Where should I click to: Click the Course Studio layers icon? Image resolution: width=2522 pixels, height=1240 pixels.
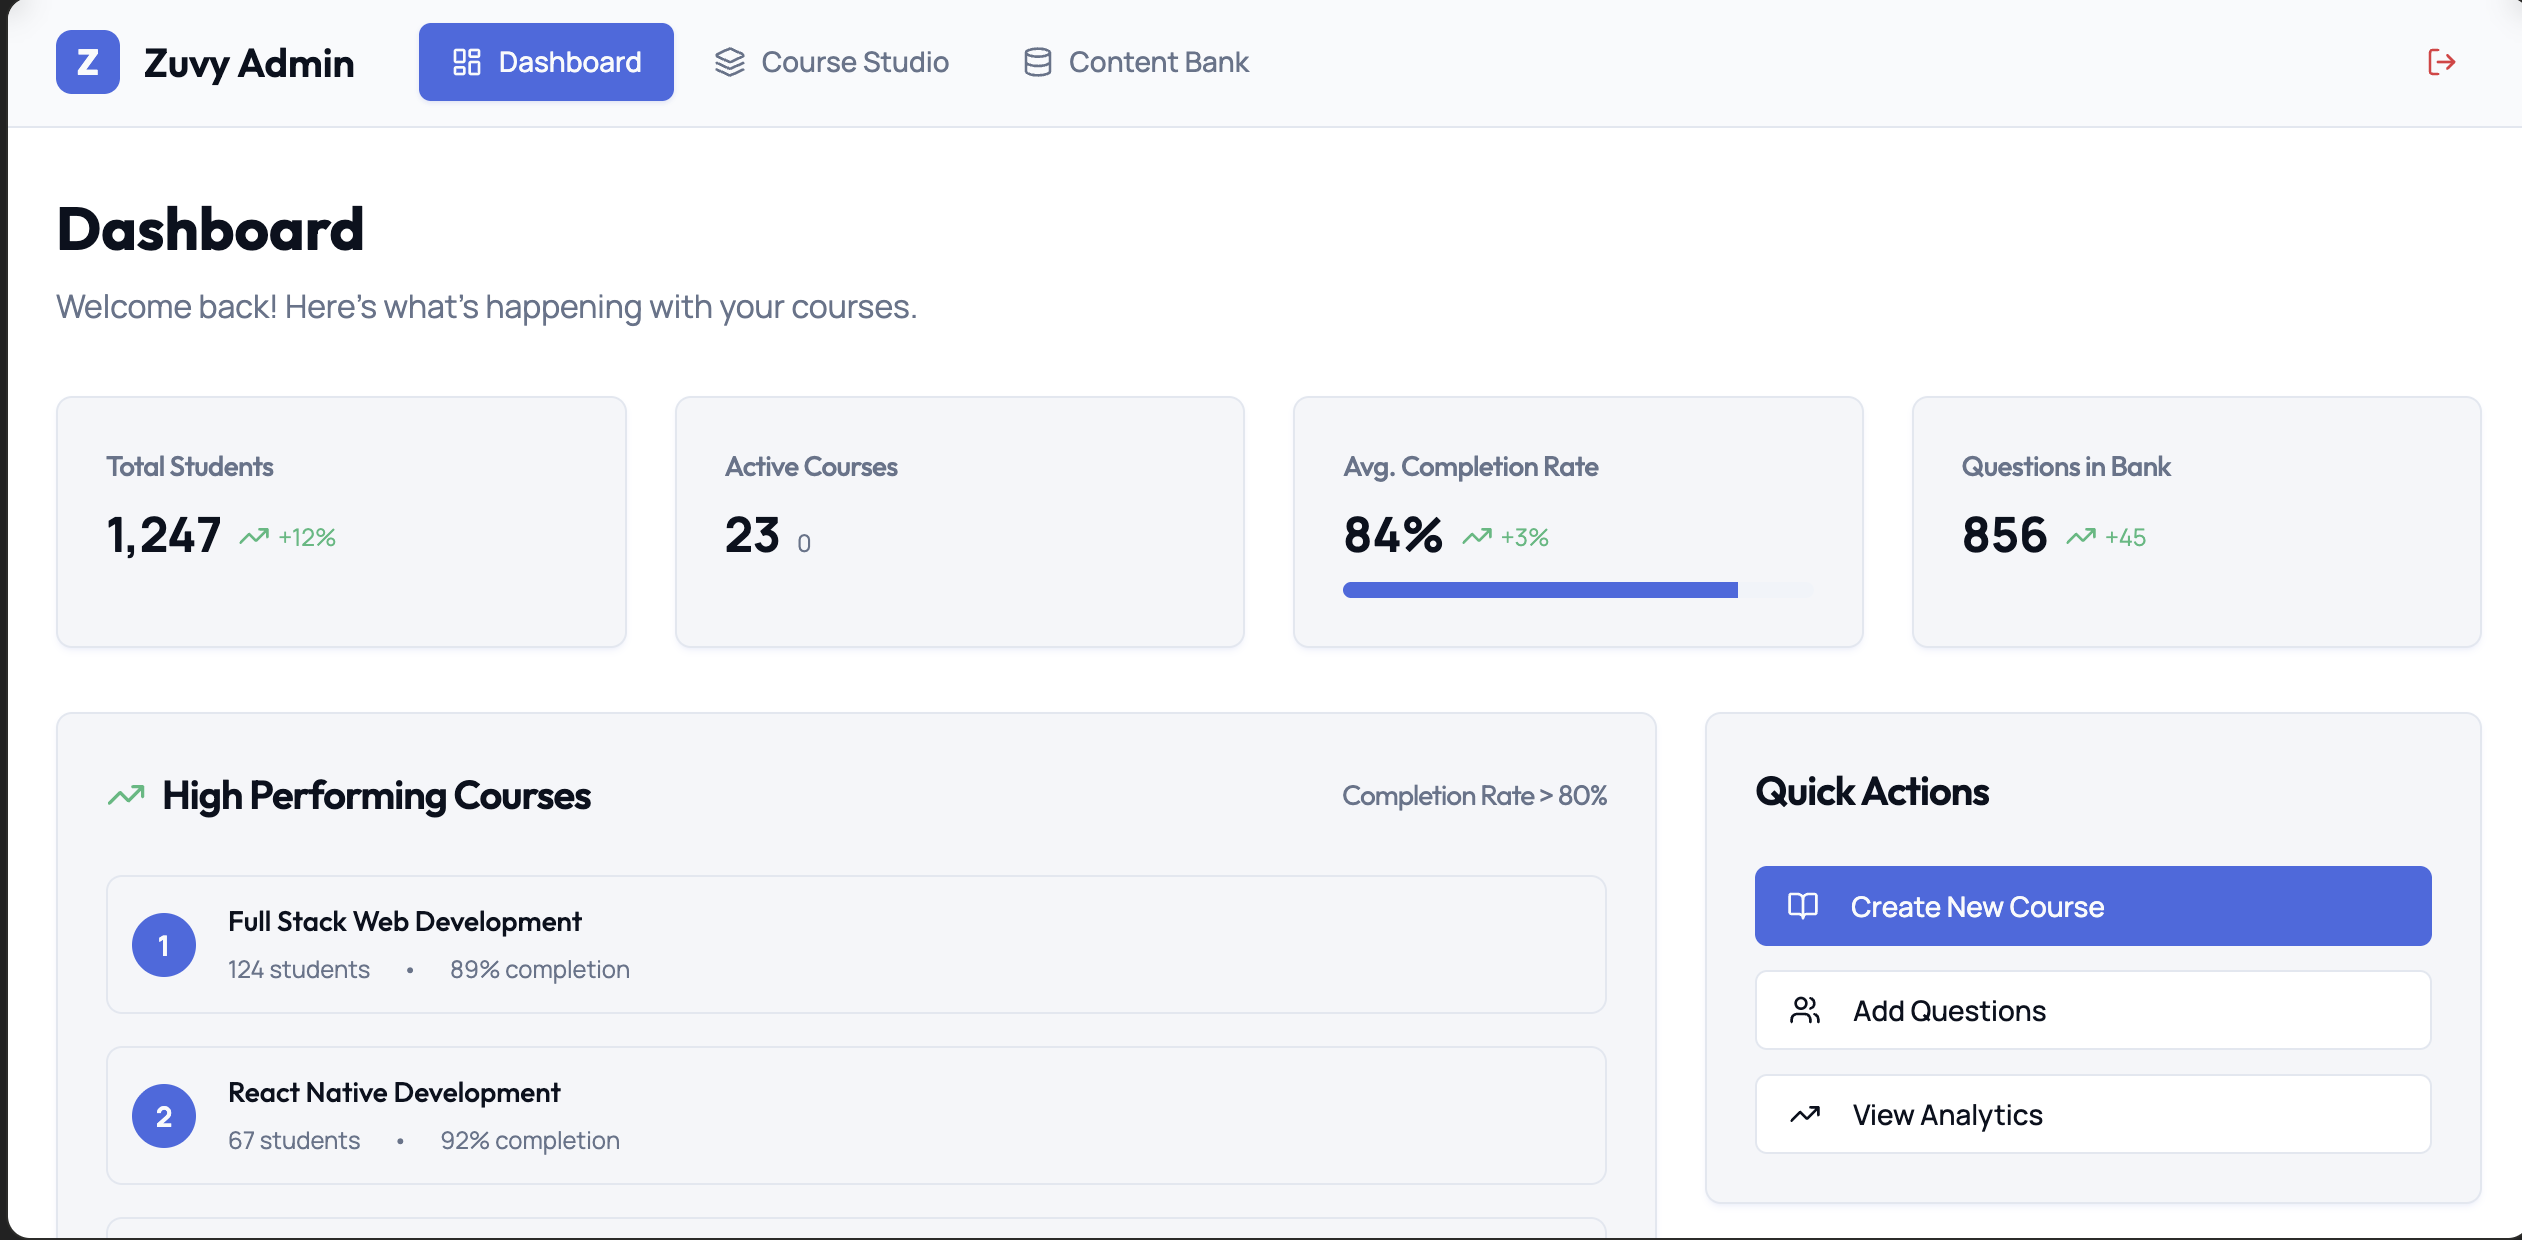click(730, 62)
